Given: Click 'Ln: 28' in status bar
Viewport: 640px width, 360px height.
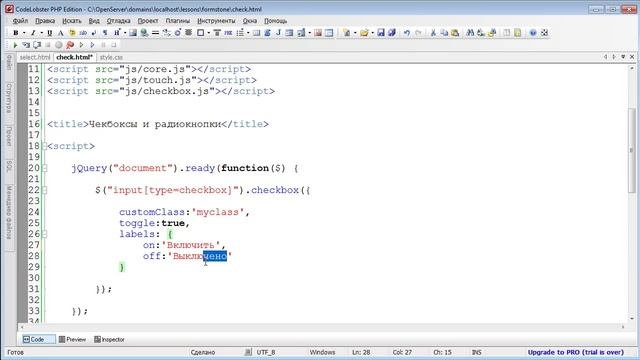Looking at the screenshot, I should (x=361, y=352).
